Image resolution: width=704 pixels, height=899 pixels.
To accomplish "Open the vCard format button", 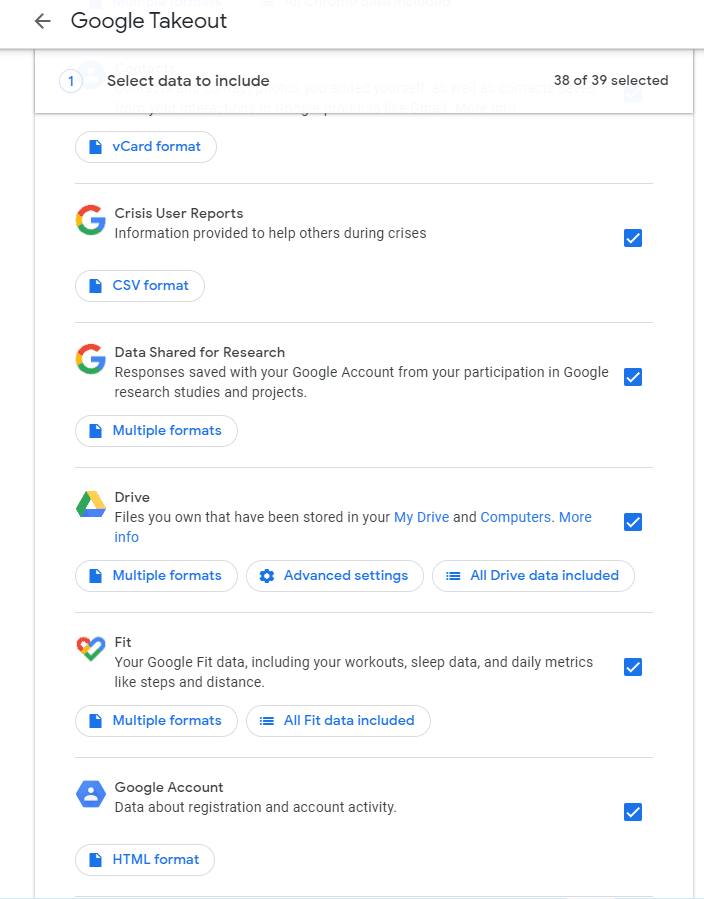I will (x=146, y=147).
